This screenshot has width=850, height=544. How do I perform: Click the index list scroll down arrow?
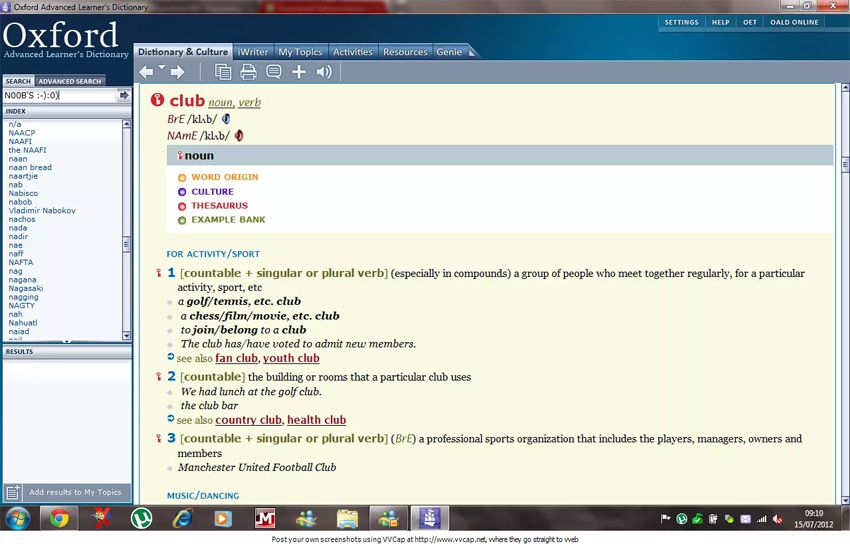pyautogui.click(x=126, y=335)
